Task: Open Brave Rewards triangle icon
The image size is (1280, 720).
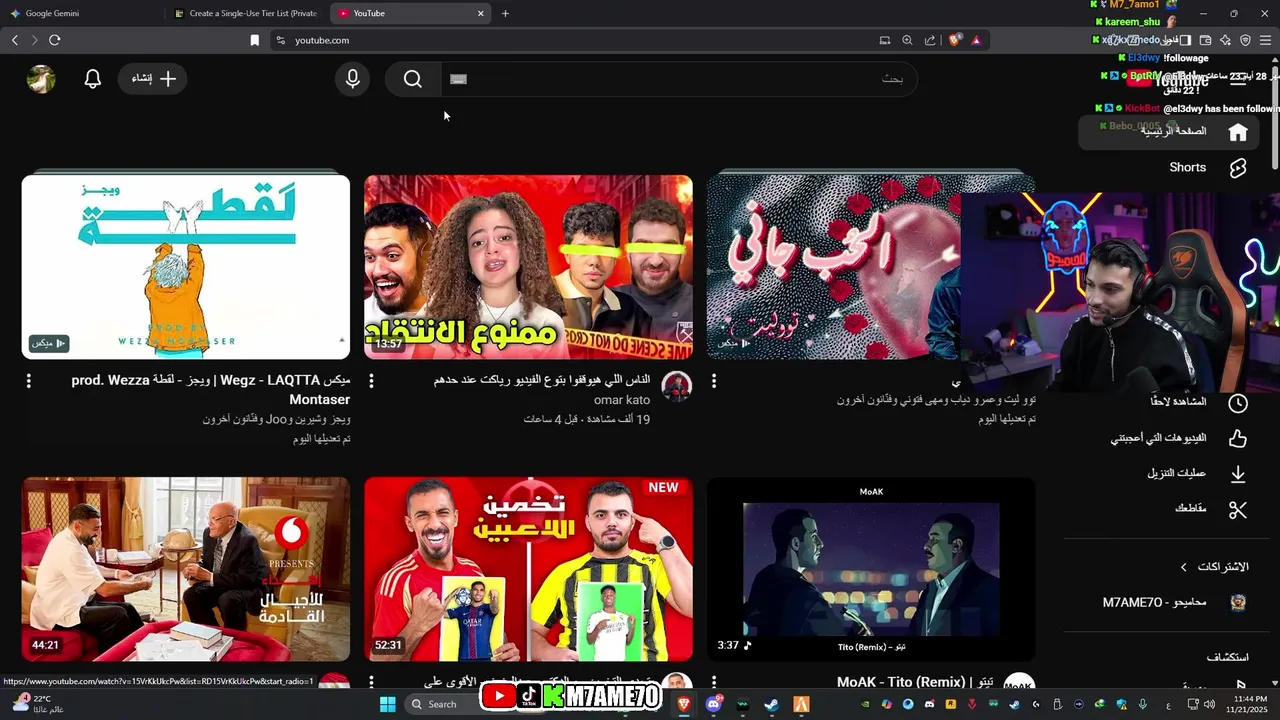Action: coord(976,40)
